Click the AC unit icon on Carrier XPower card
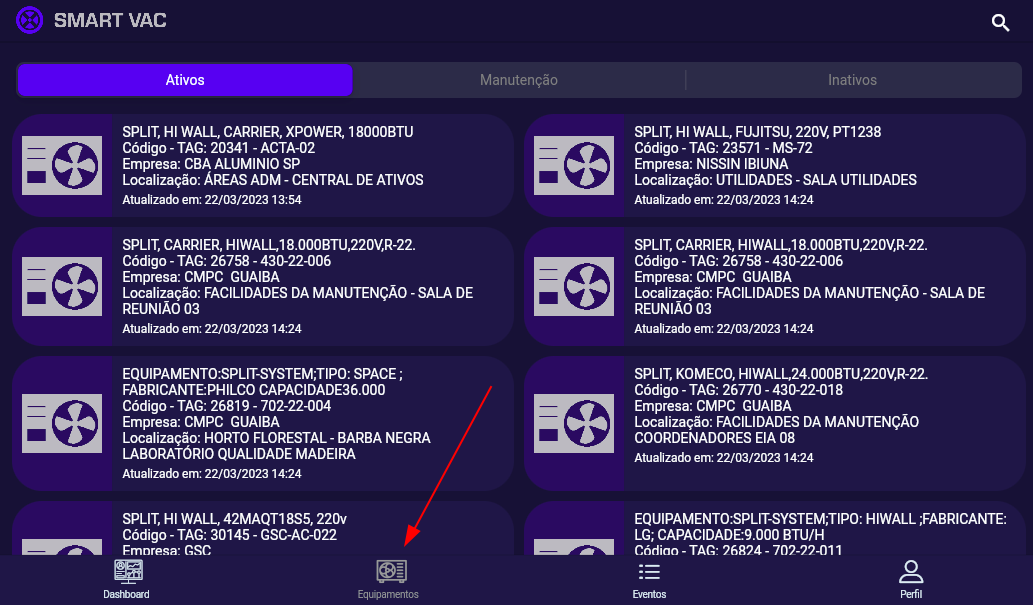The width and height of the screenshot is (1033, 605). click(62, 165)
